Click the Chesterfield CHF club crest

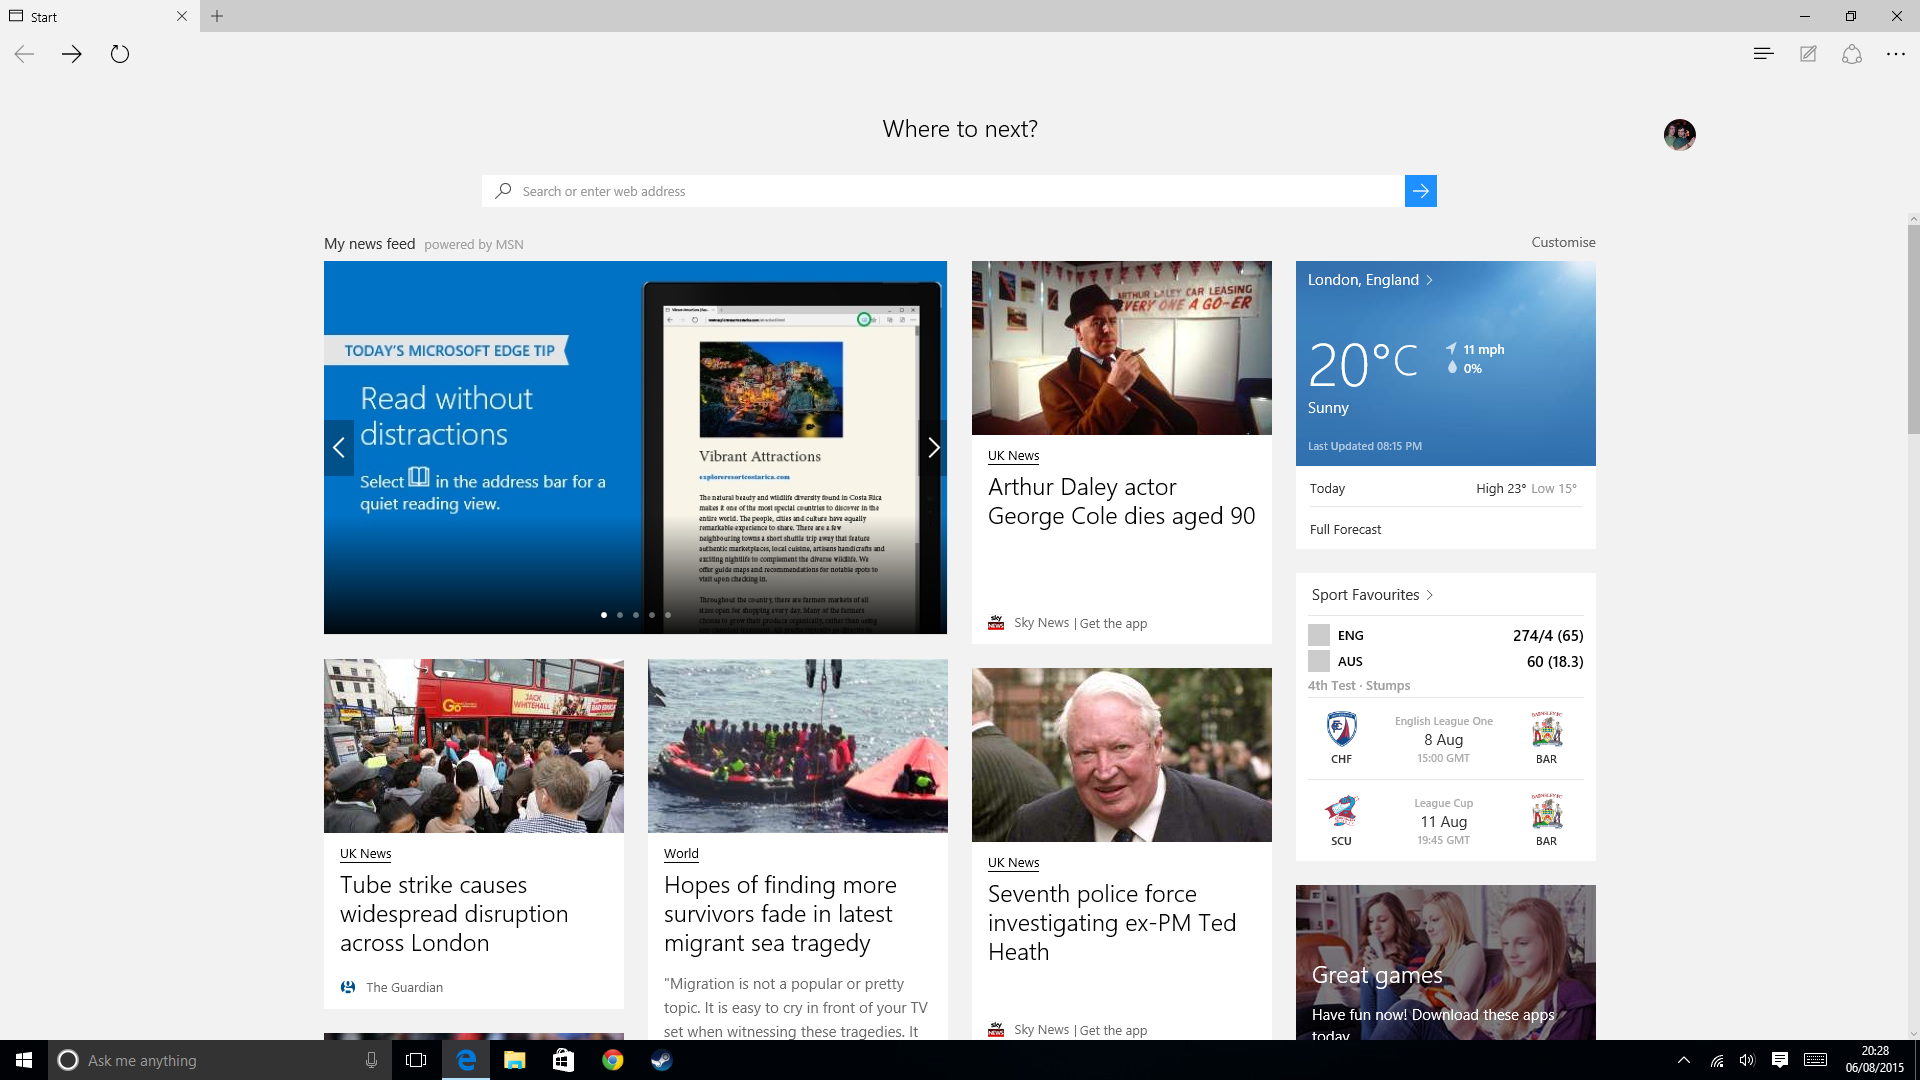click(x=1341, y=730)
